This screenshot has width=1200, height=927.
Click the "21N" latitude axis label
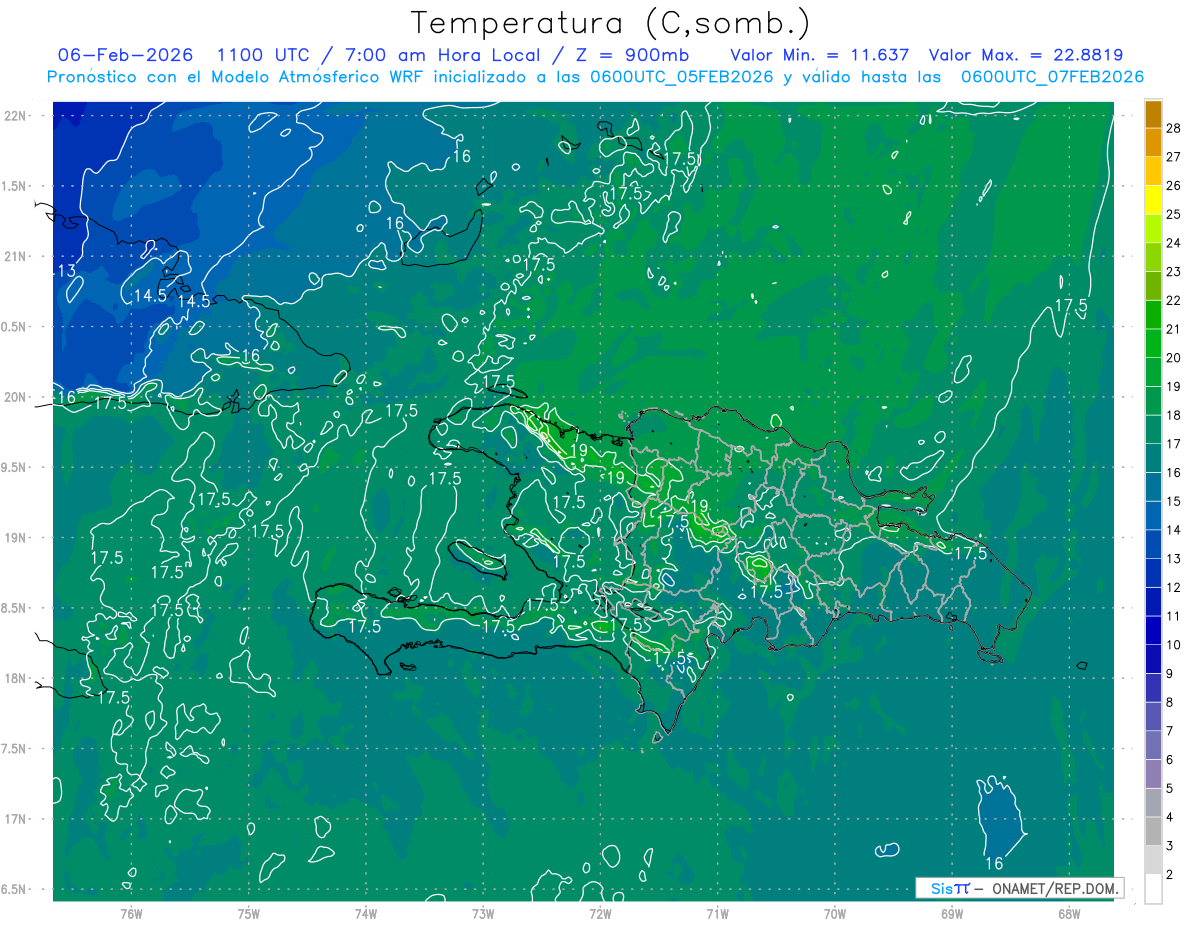[x=15, y=256]
